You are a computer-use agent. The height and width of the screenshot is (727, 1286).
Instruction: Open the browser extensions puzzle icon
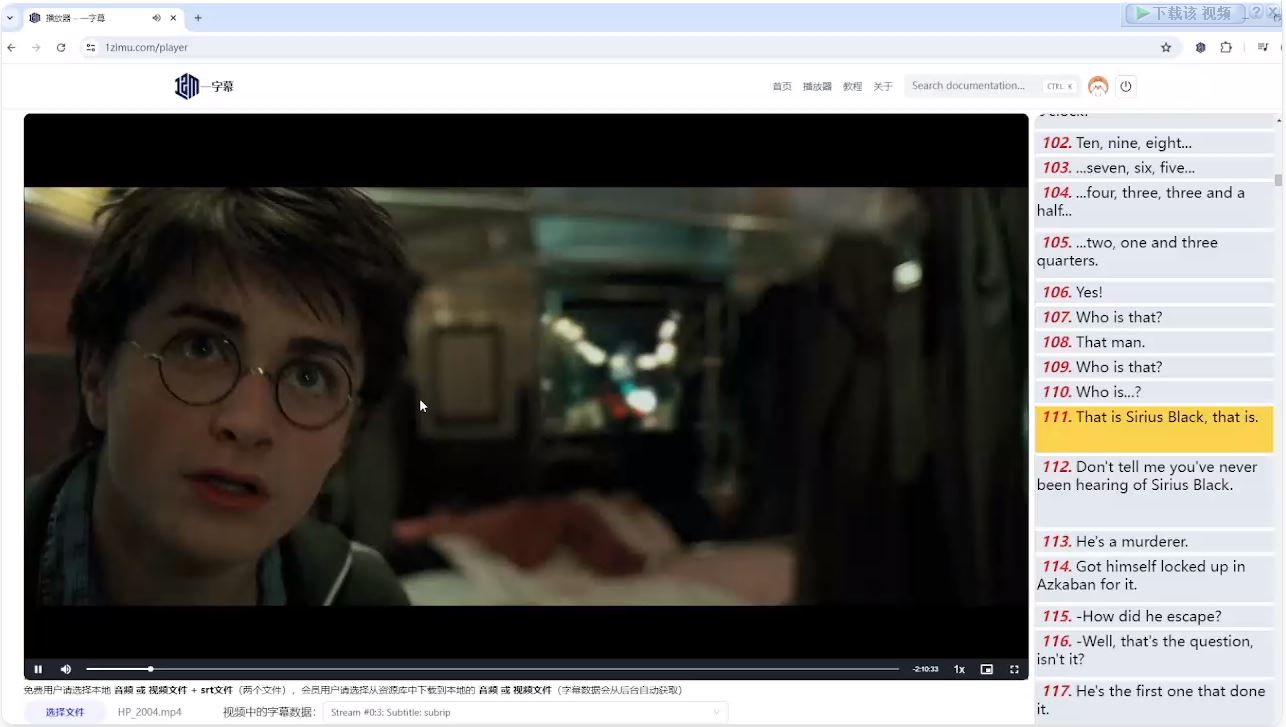click(1226, 47)
